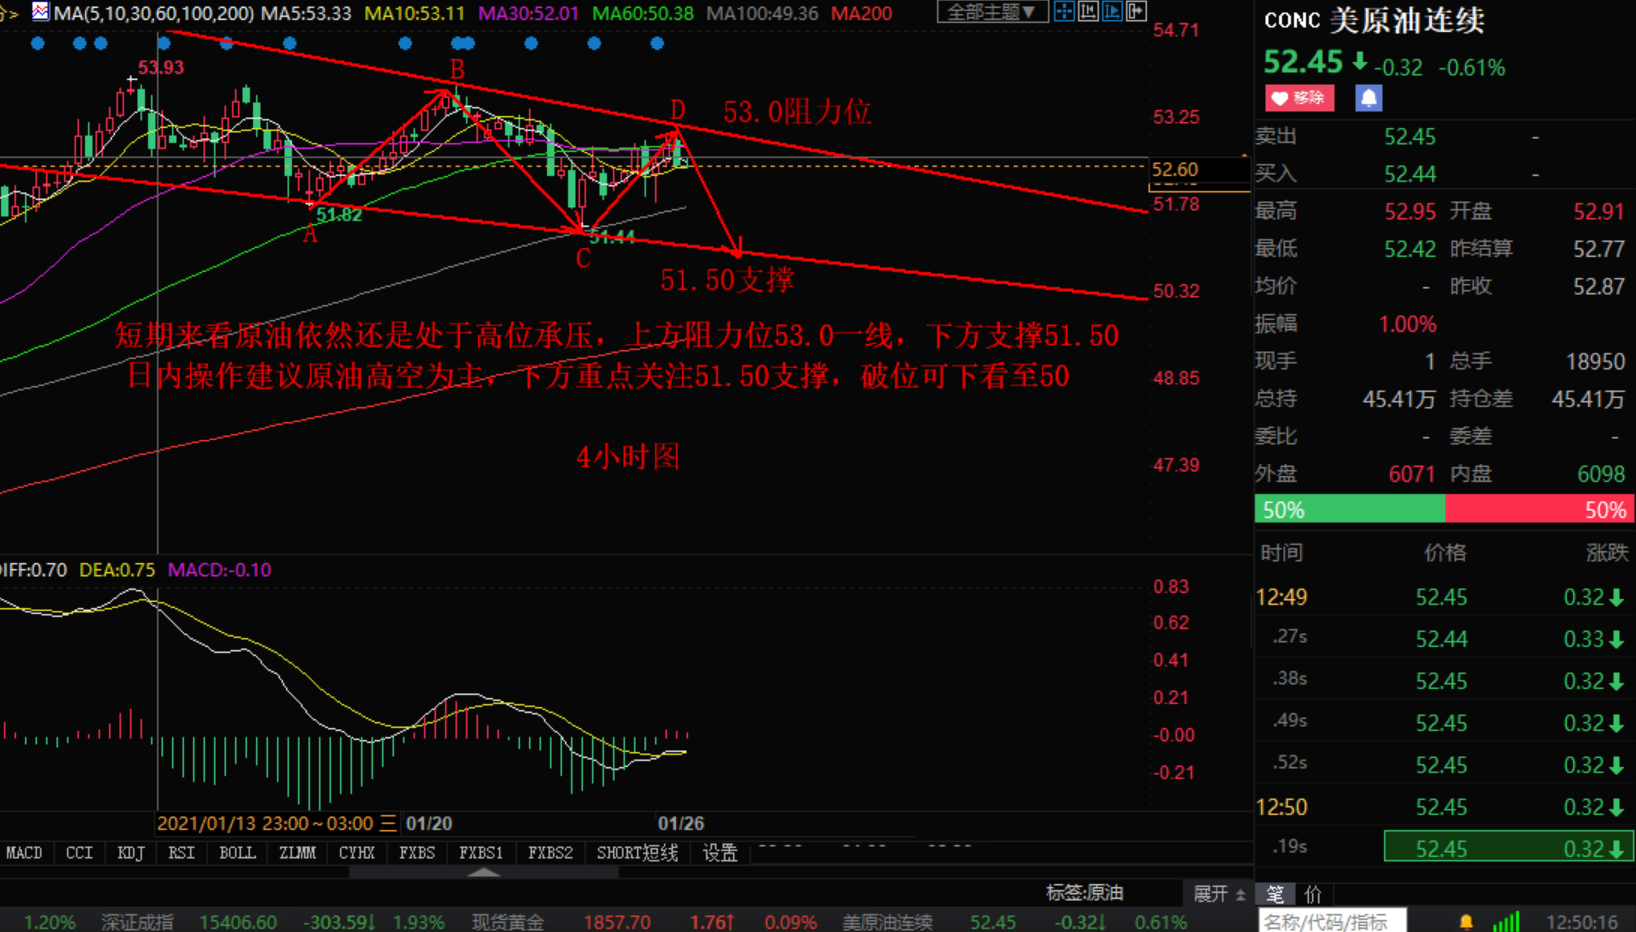Switch to the RSI indicator tab
The height and width of the screenshot is (932, 1636).
click(x=182, y=853)
